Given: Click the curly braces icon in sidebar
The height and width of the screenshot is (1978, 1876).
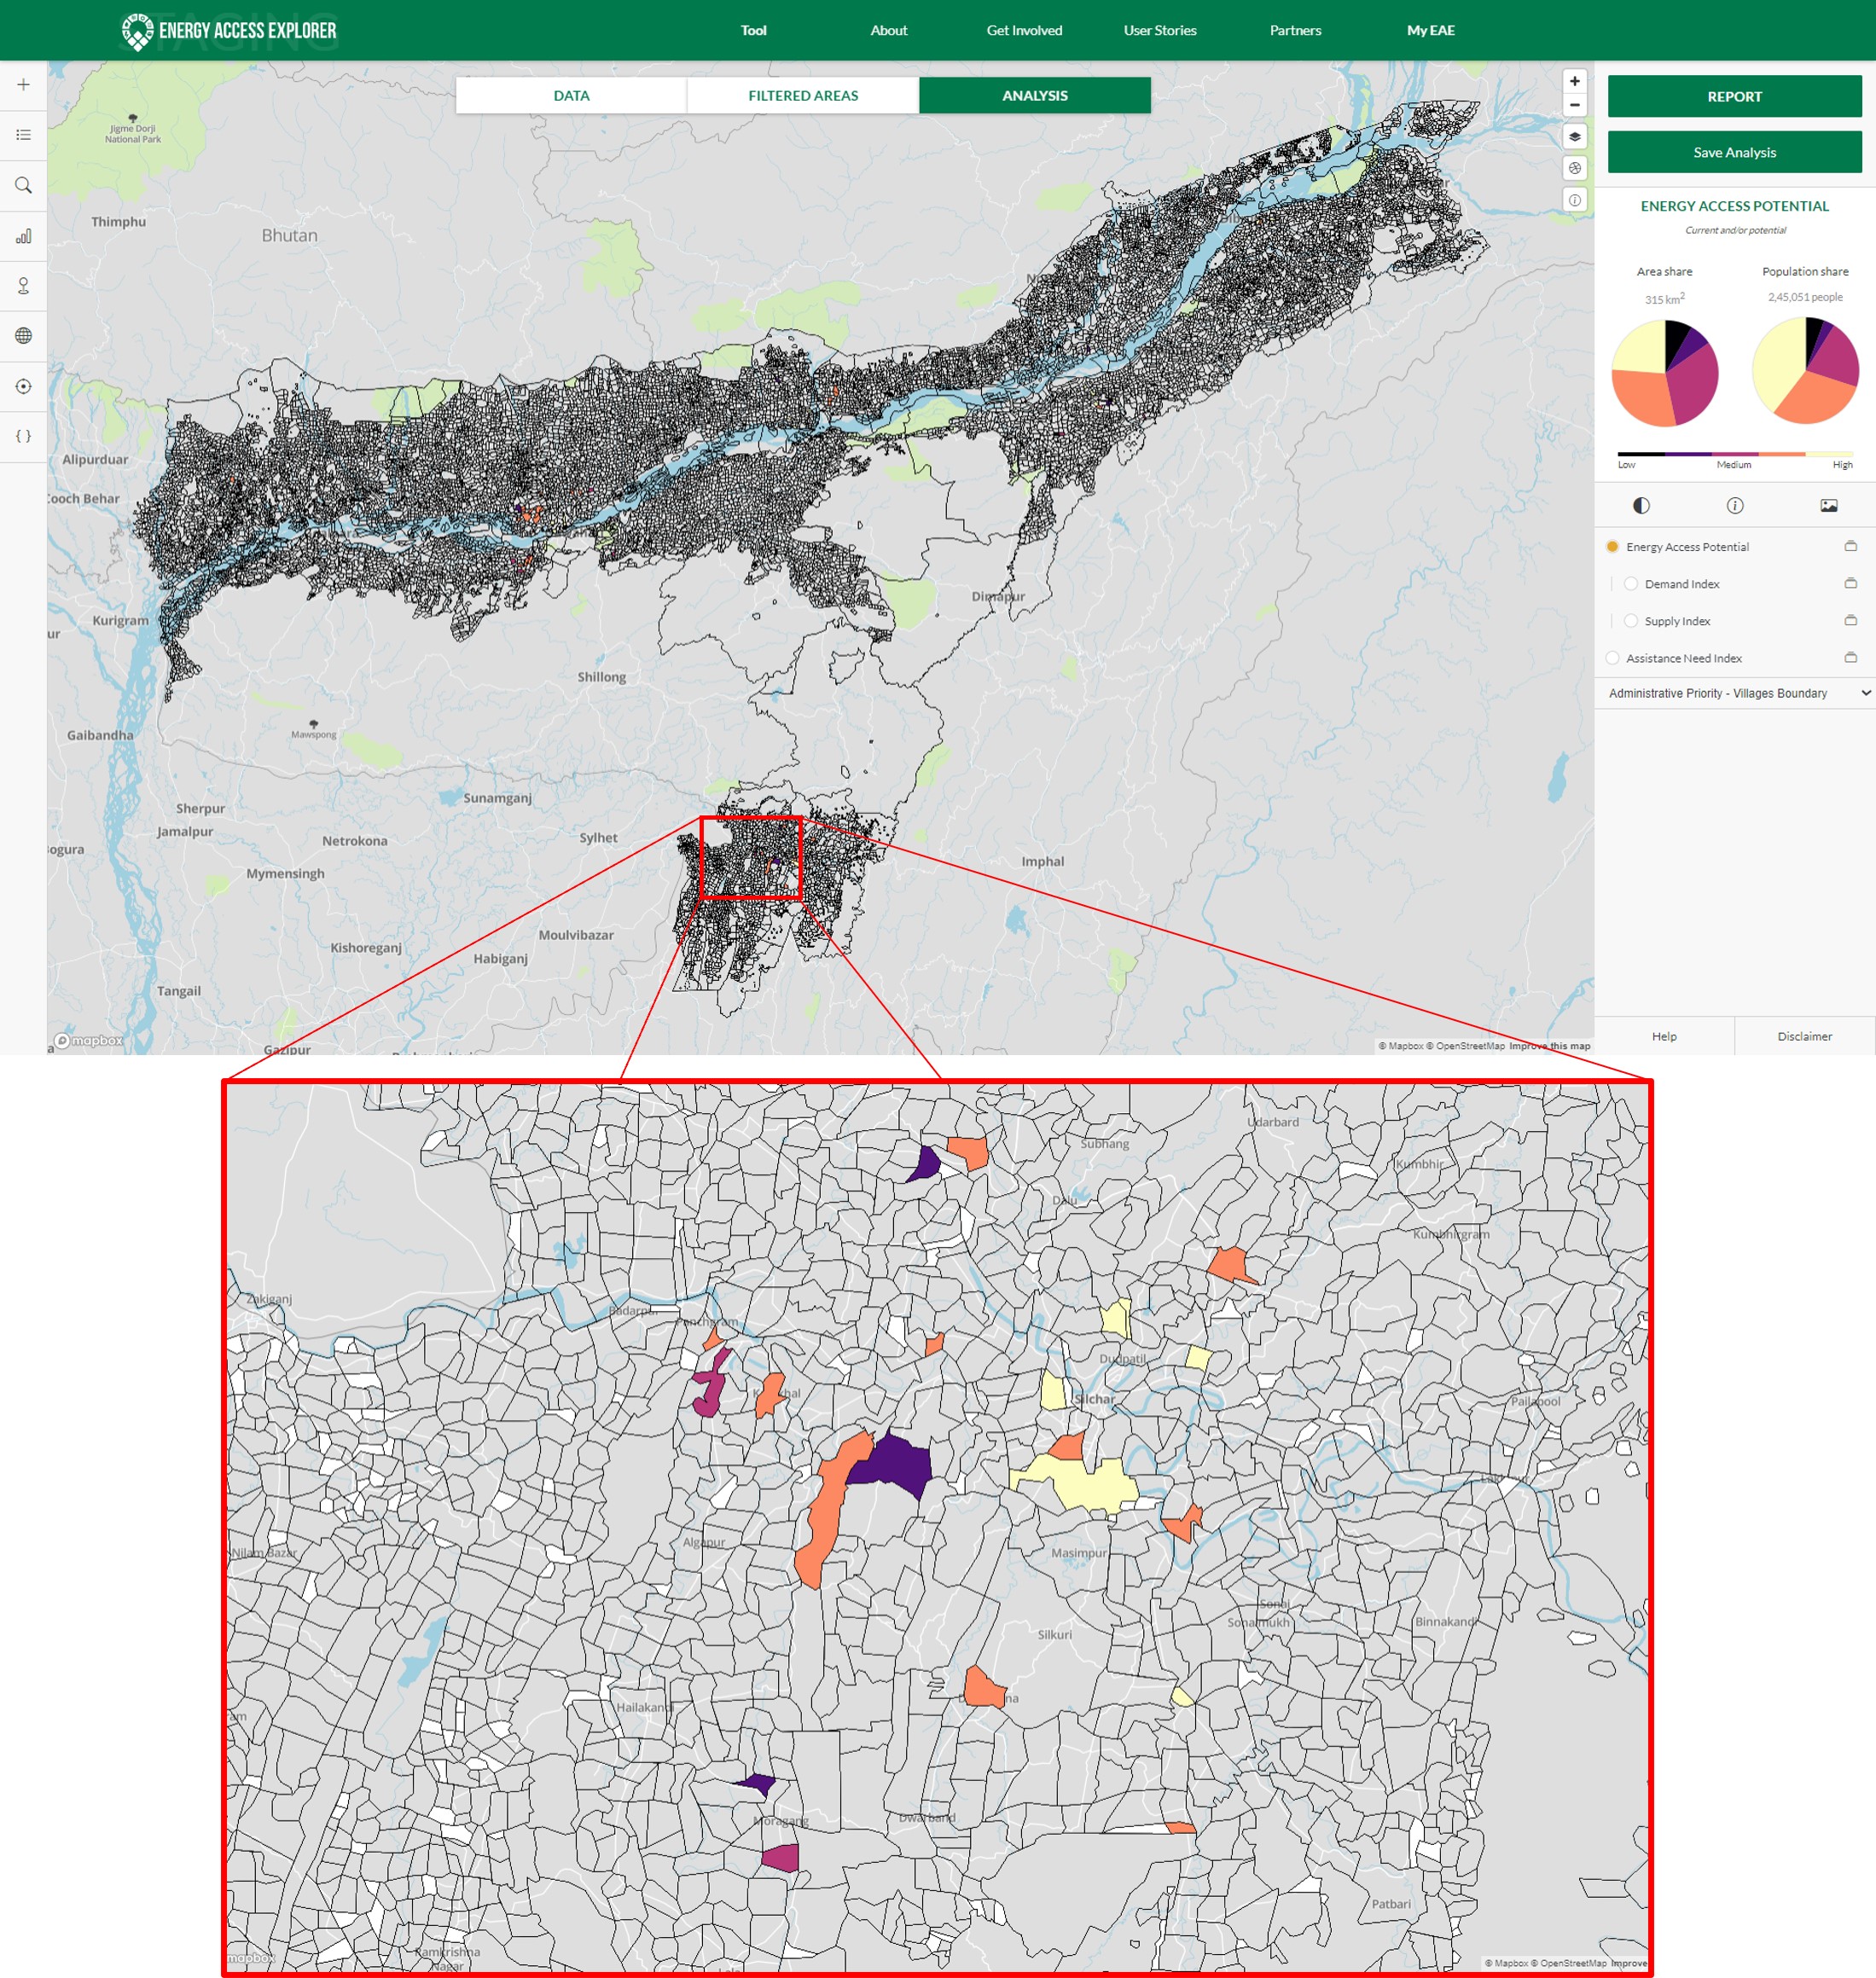Looking at the screenshot, I should click(23, 436).
